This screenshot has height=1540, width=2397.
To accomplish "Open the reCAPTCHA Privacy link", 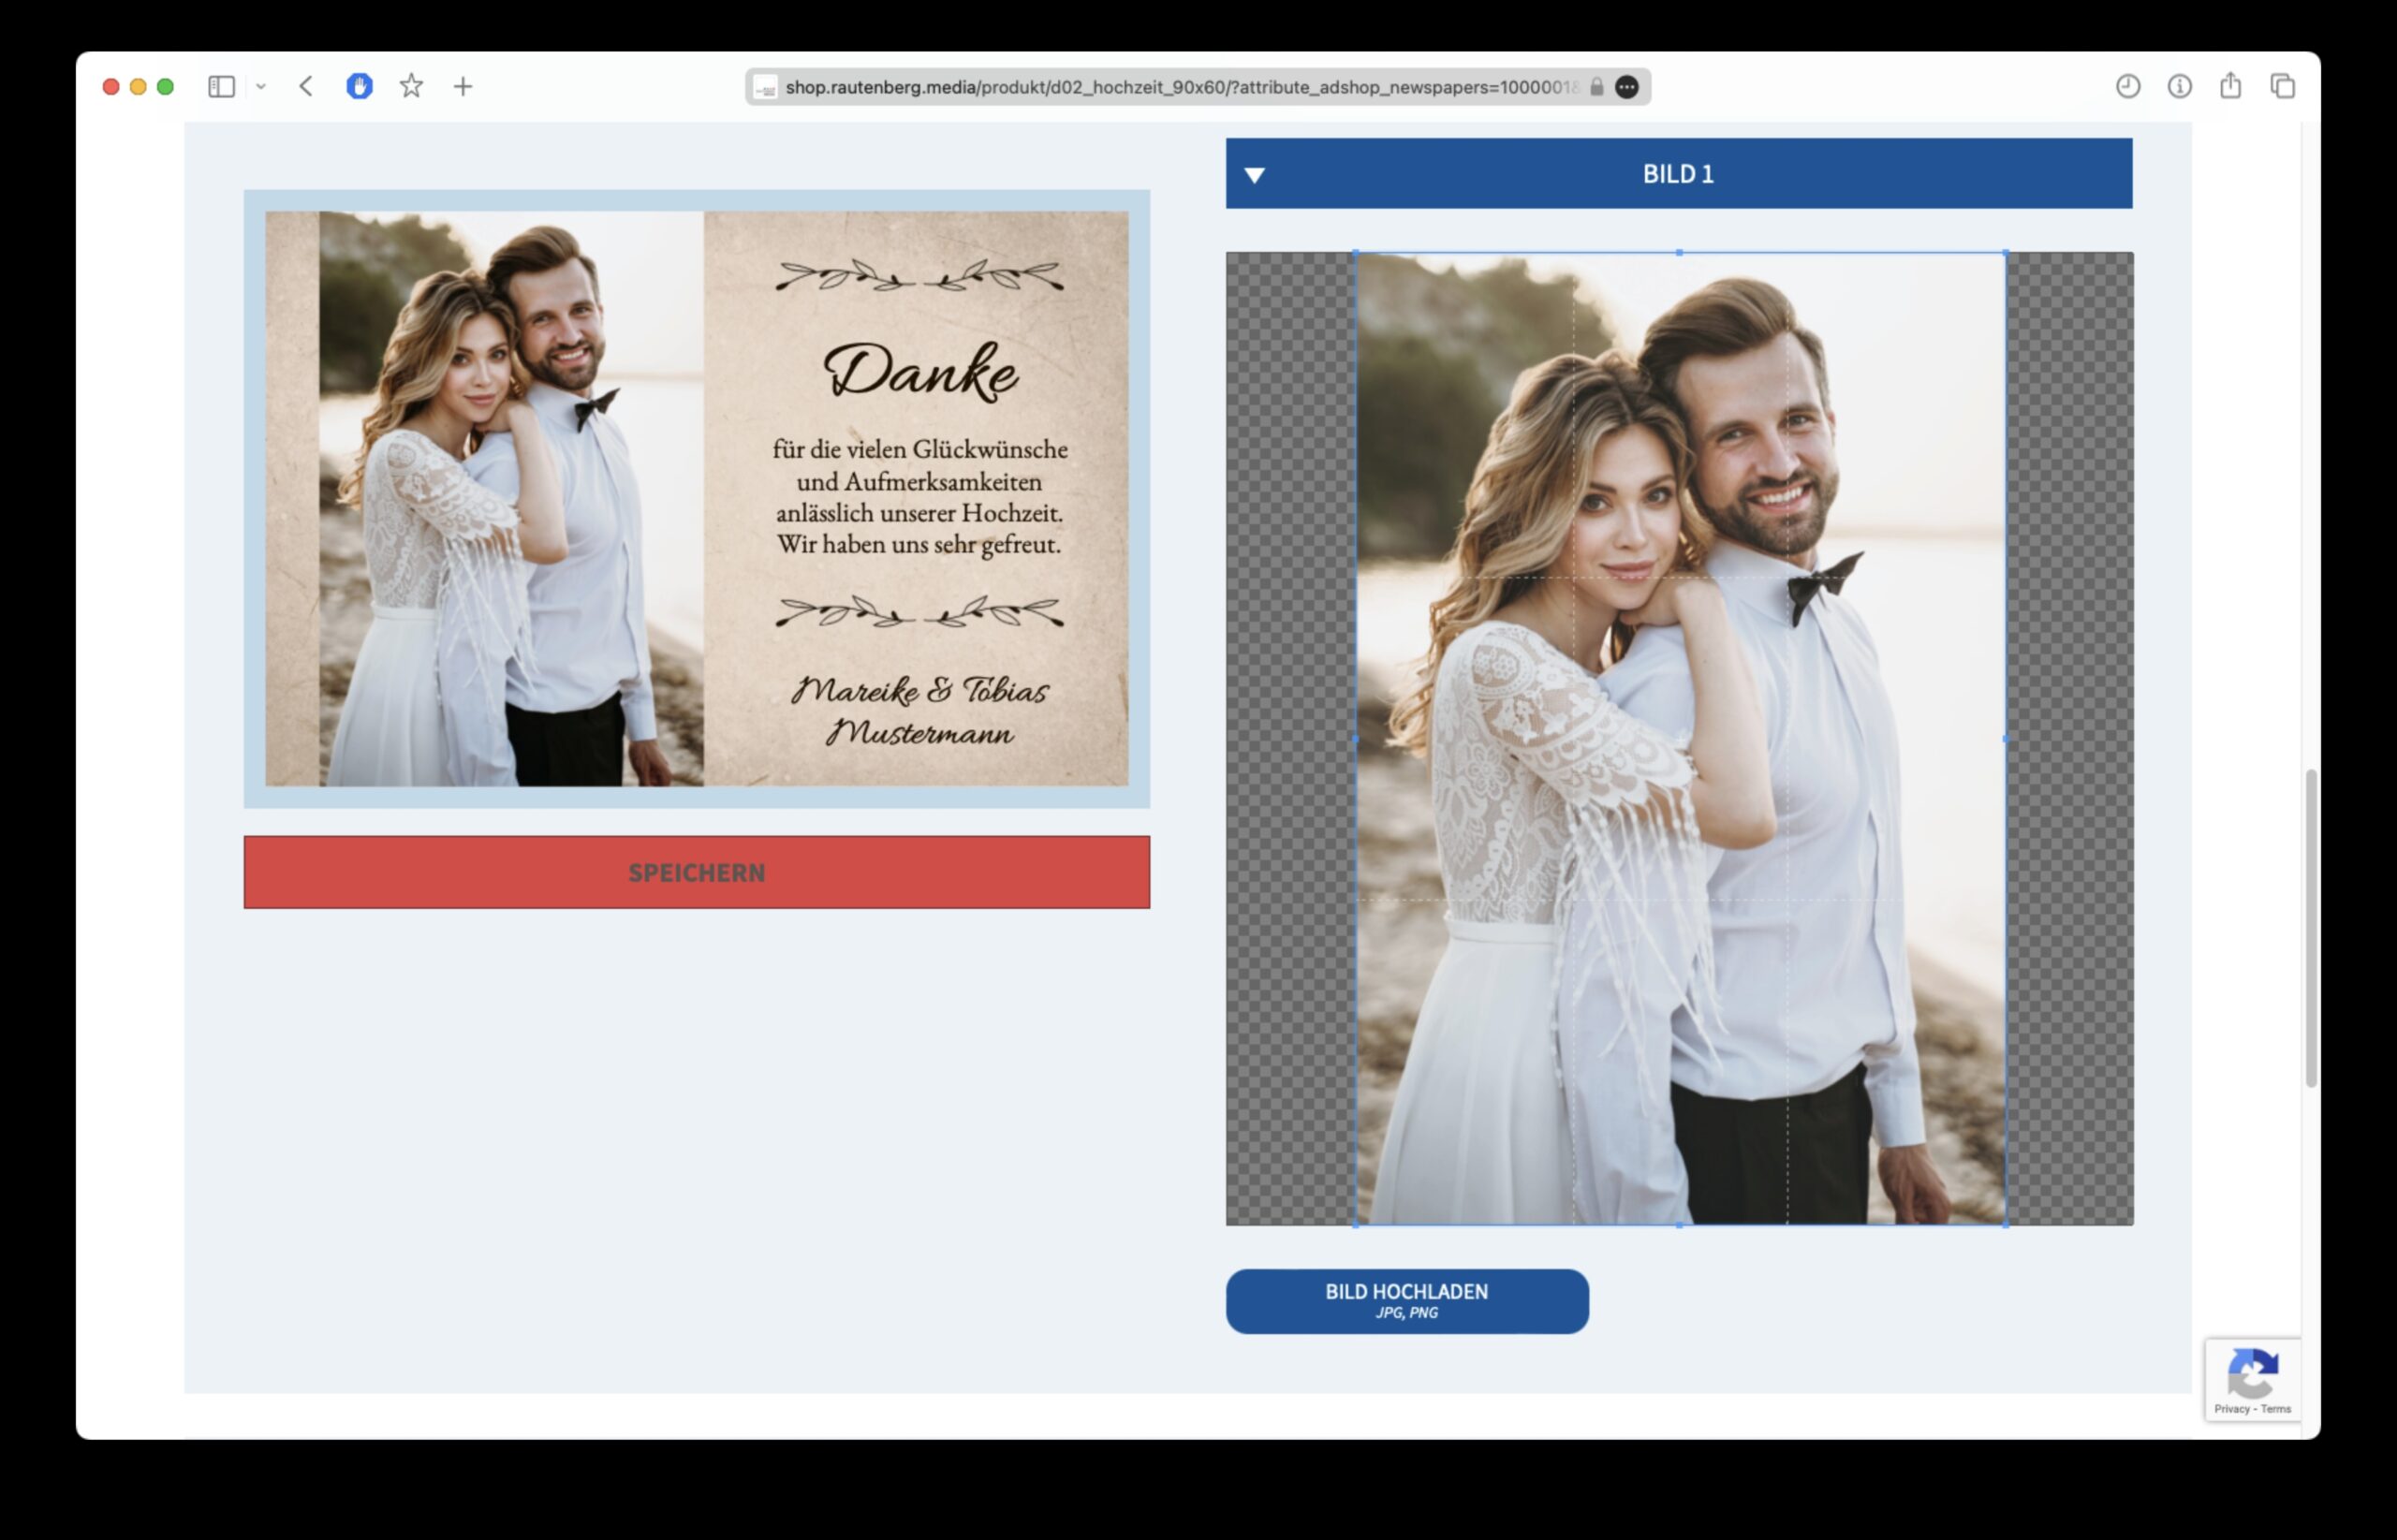I will [2231, 1408].
